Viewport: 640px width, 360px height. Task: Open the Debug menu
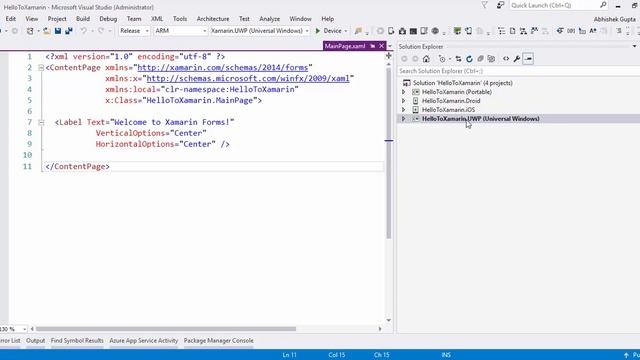tap(108, 19)
